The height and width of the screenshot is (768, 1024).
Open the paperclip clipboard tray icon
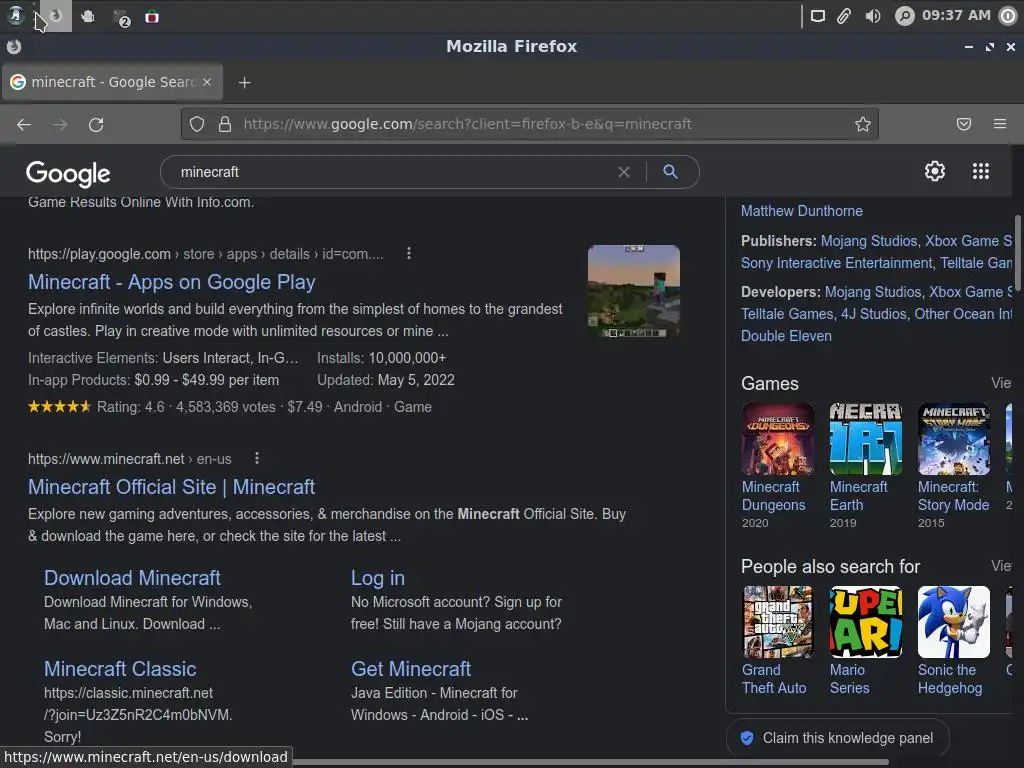point(844,16)
